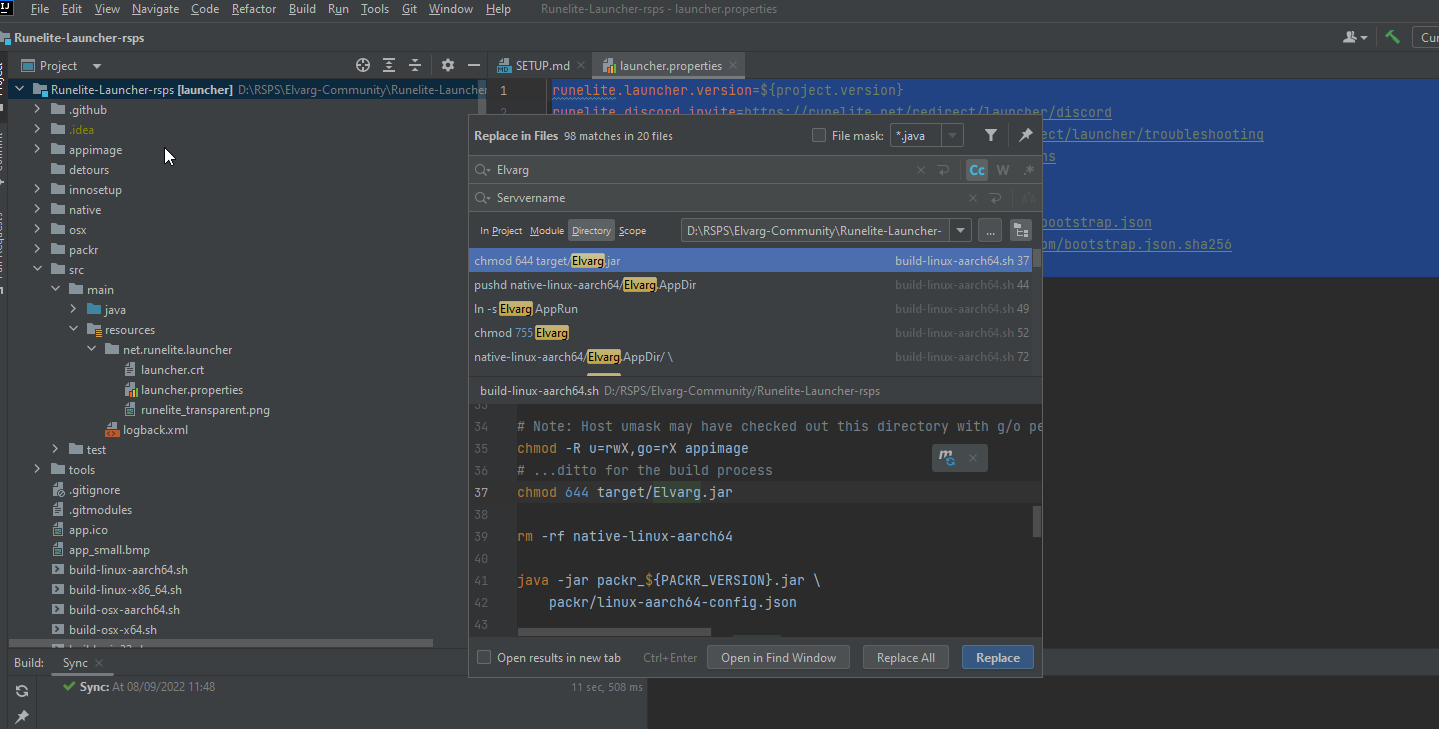Collapse the net.runelite.launcher package
This screenshot has height=729, width=1439.
[91, 349]
